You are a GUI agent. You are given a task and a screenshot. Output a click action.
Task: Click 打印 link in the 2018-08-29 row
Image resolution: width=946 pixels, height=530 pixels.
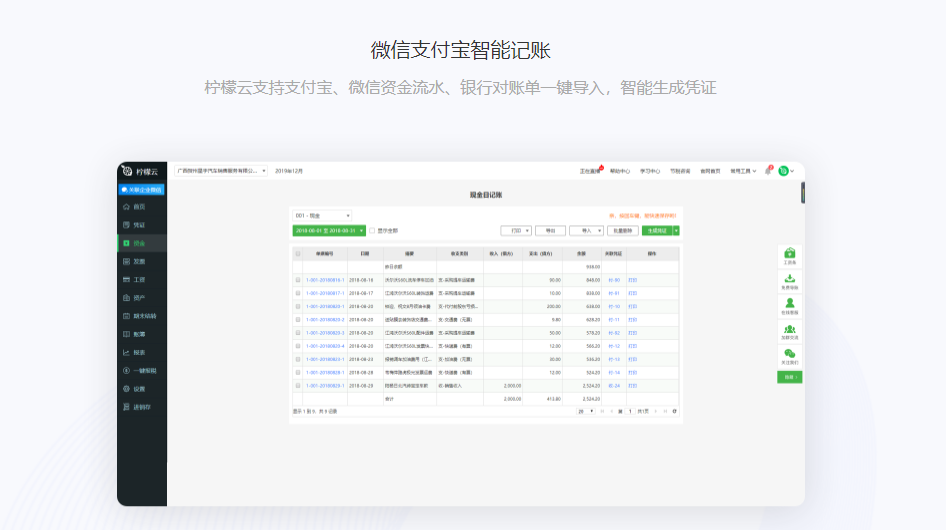(632, 386)
